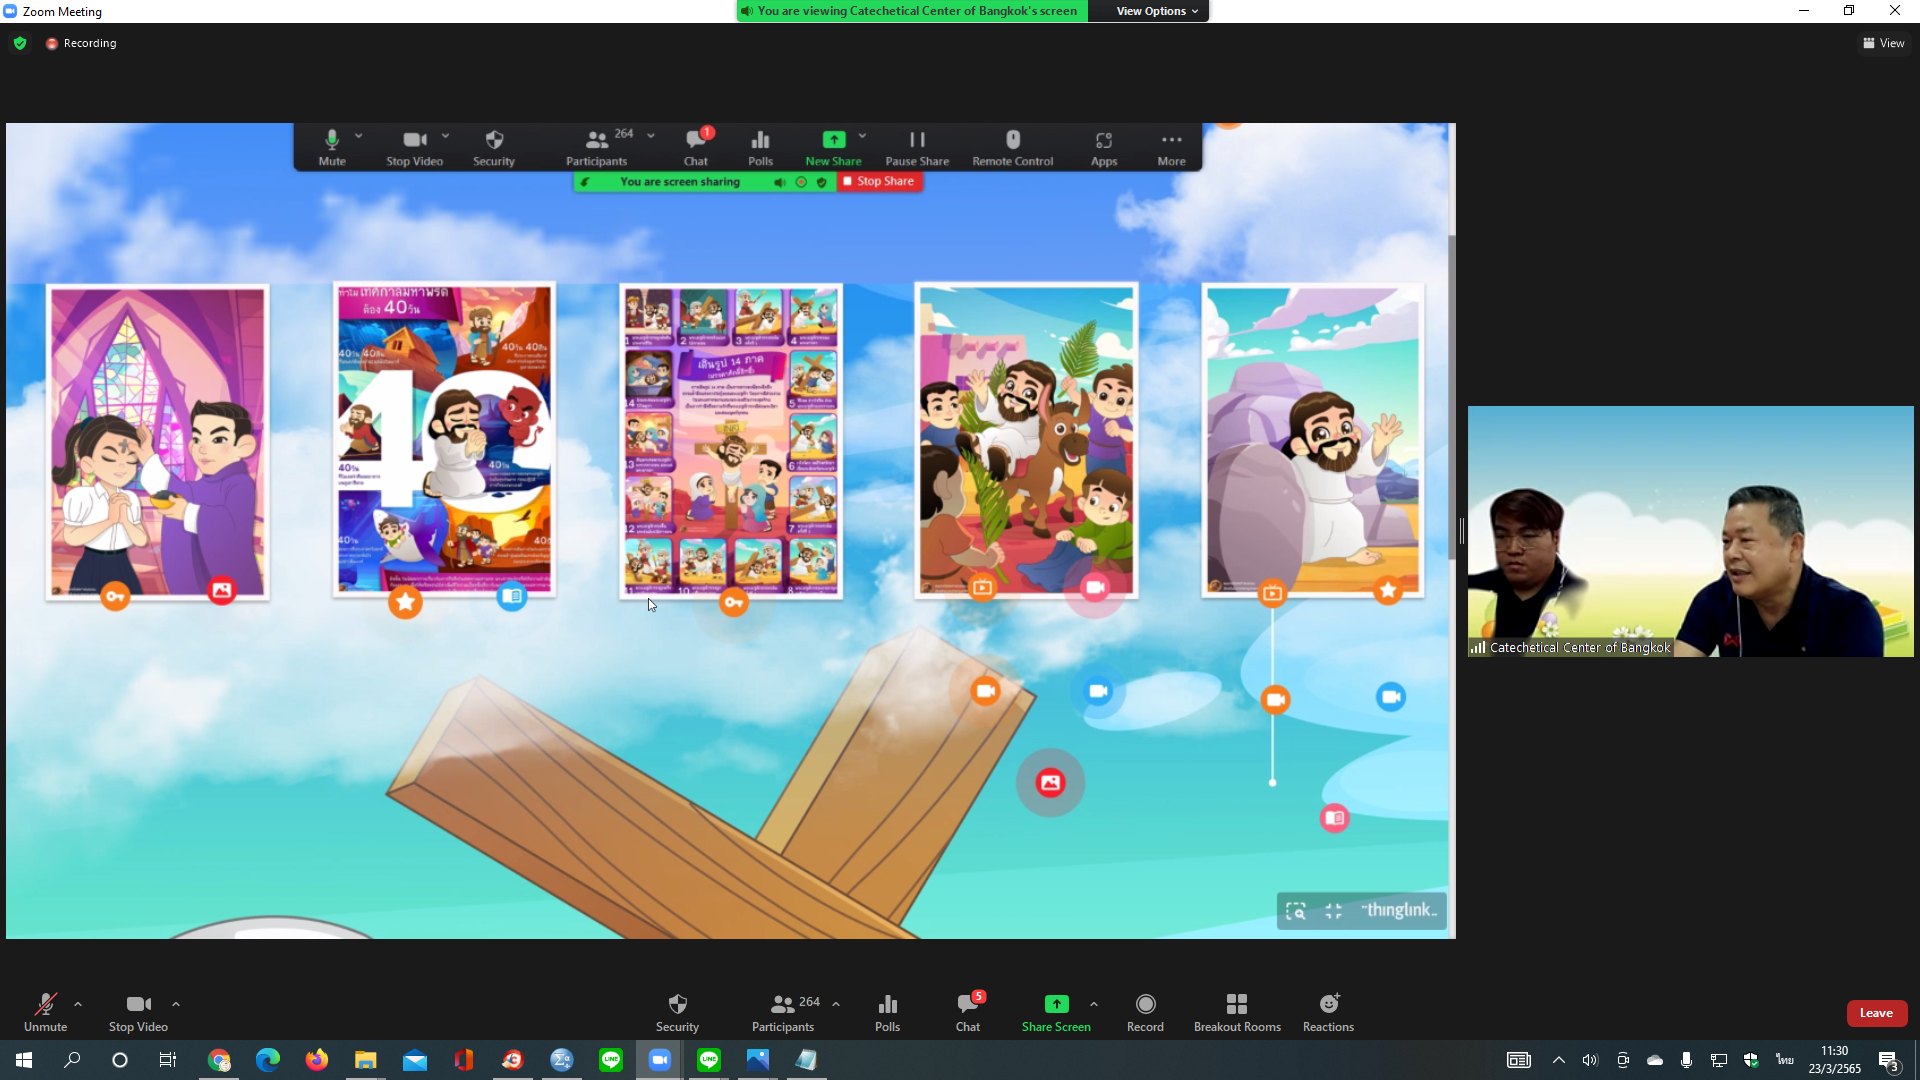Screen dimensions: 1920x1080
Task: Click Chat in shared screen toolbar
Action: (696, 147)
